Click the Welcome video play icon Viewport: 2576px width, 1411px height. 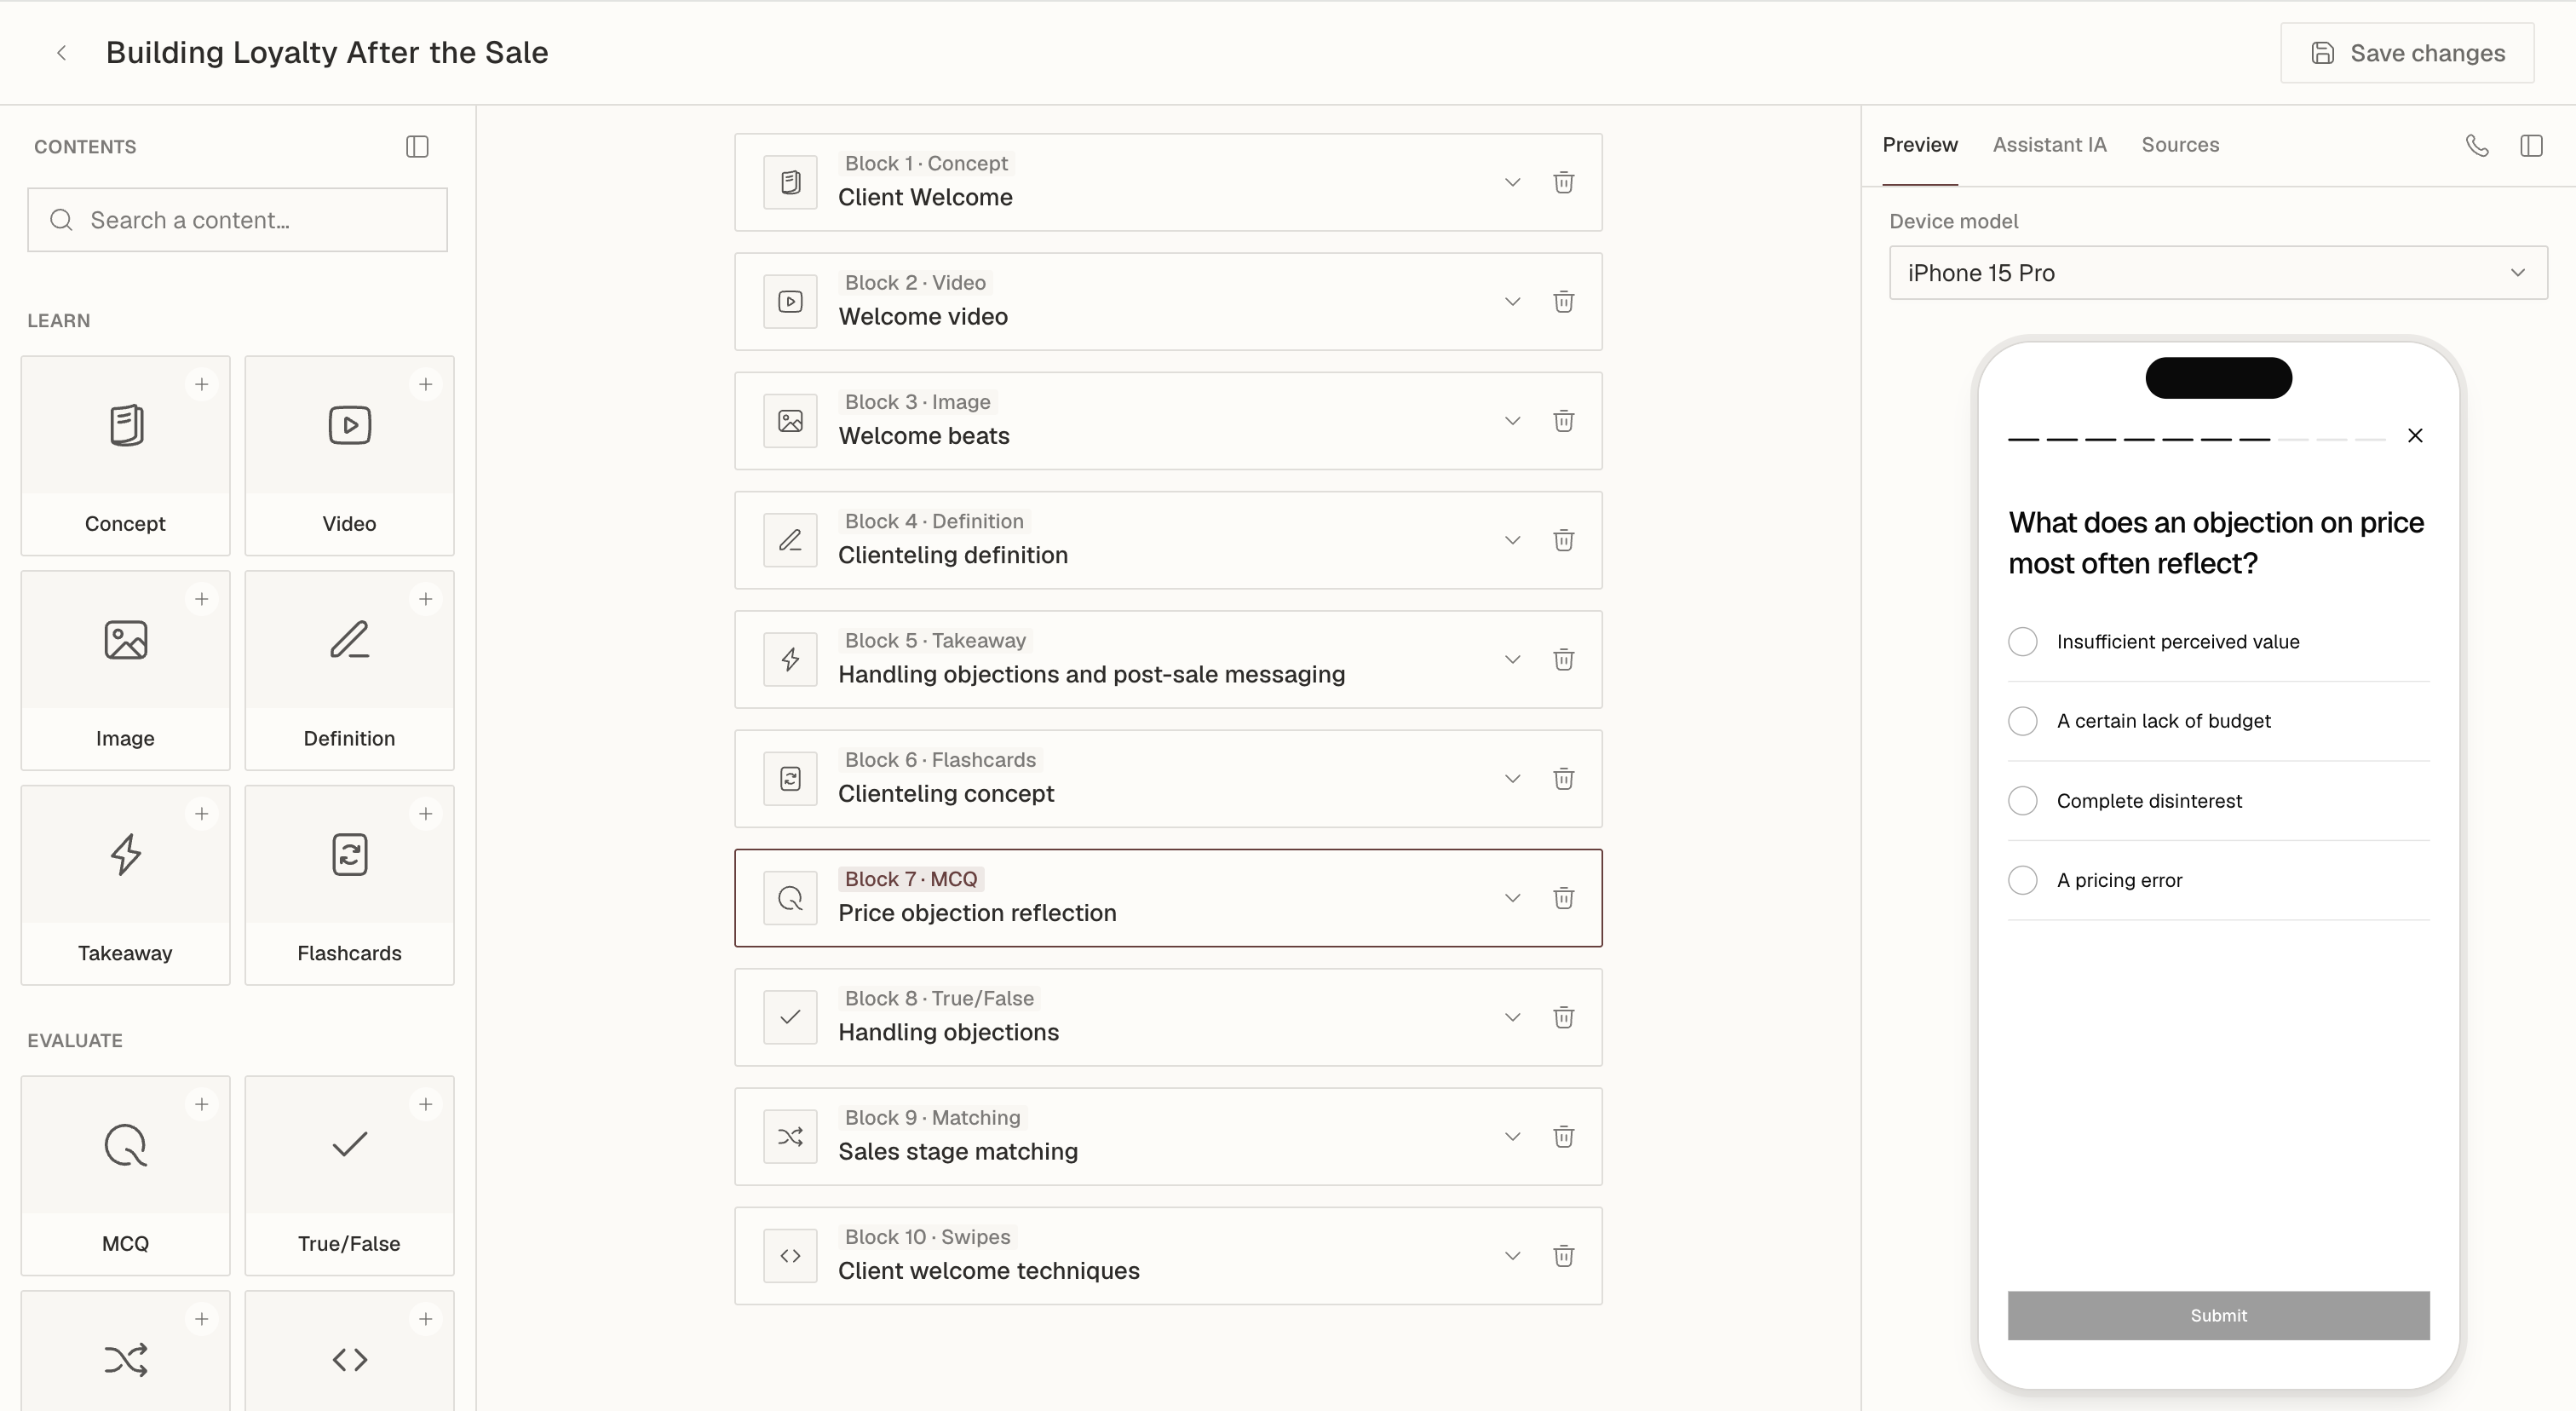pos(790,301)
